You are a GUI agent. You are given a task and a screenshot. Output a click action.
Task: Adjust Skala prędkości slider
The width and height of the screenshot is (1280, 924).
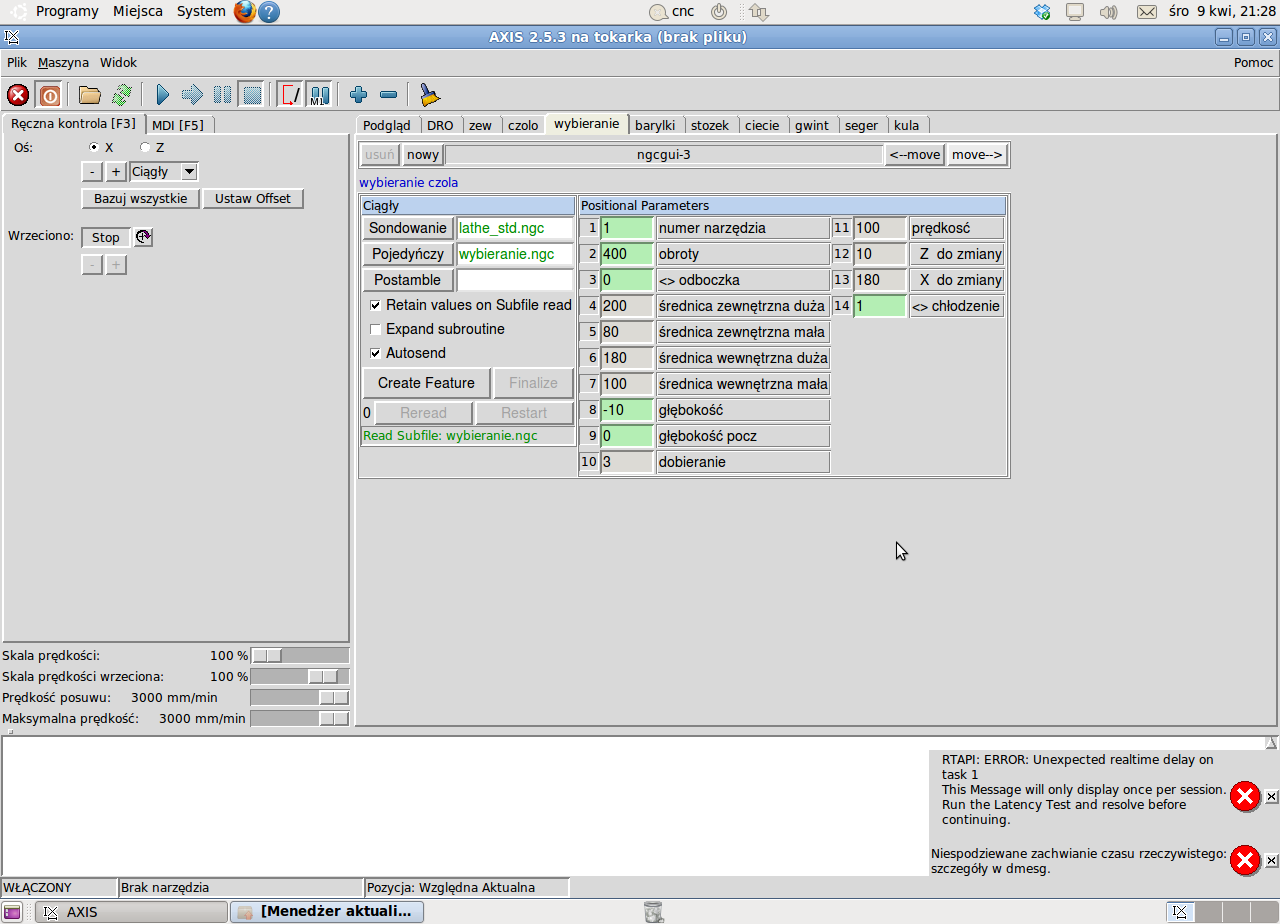(299, 656)
